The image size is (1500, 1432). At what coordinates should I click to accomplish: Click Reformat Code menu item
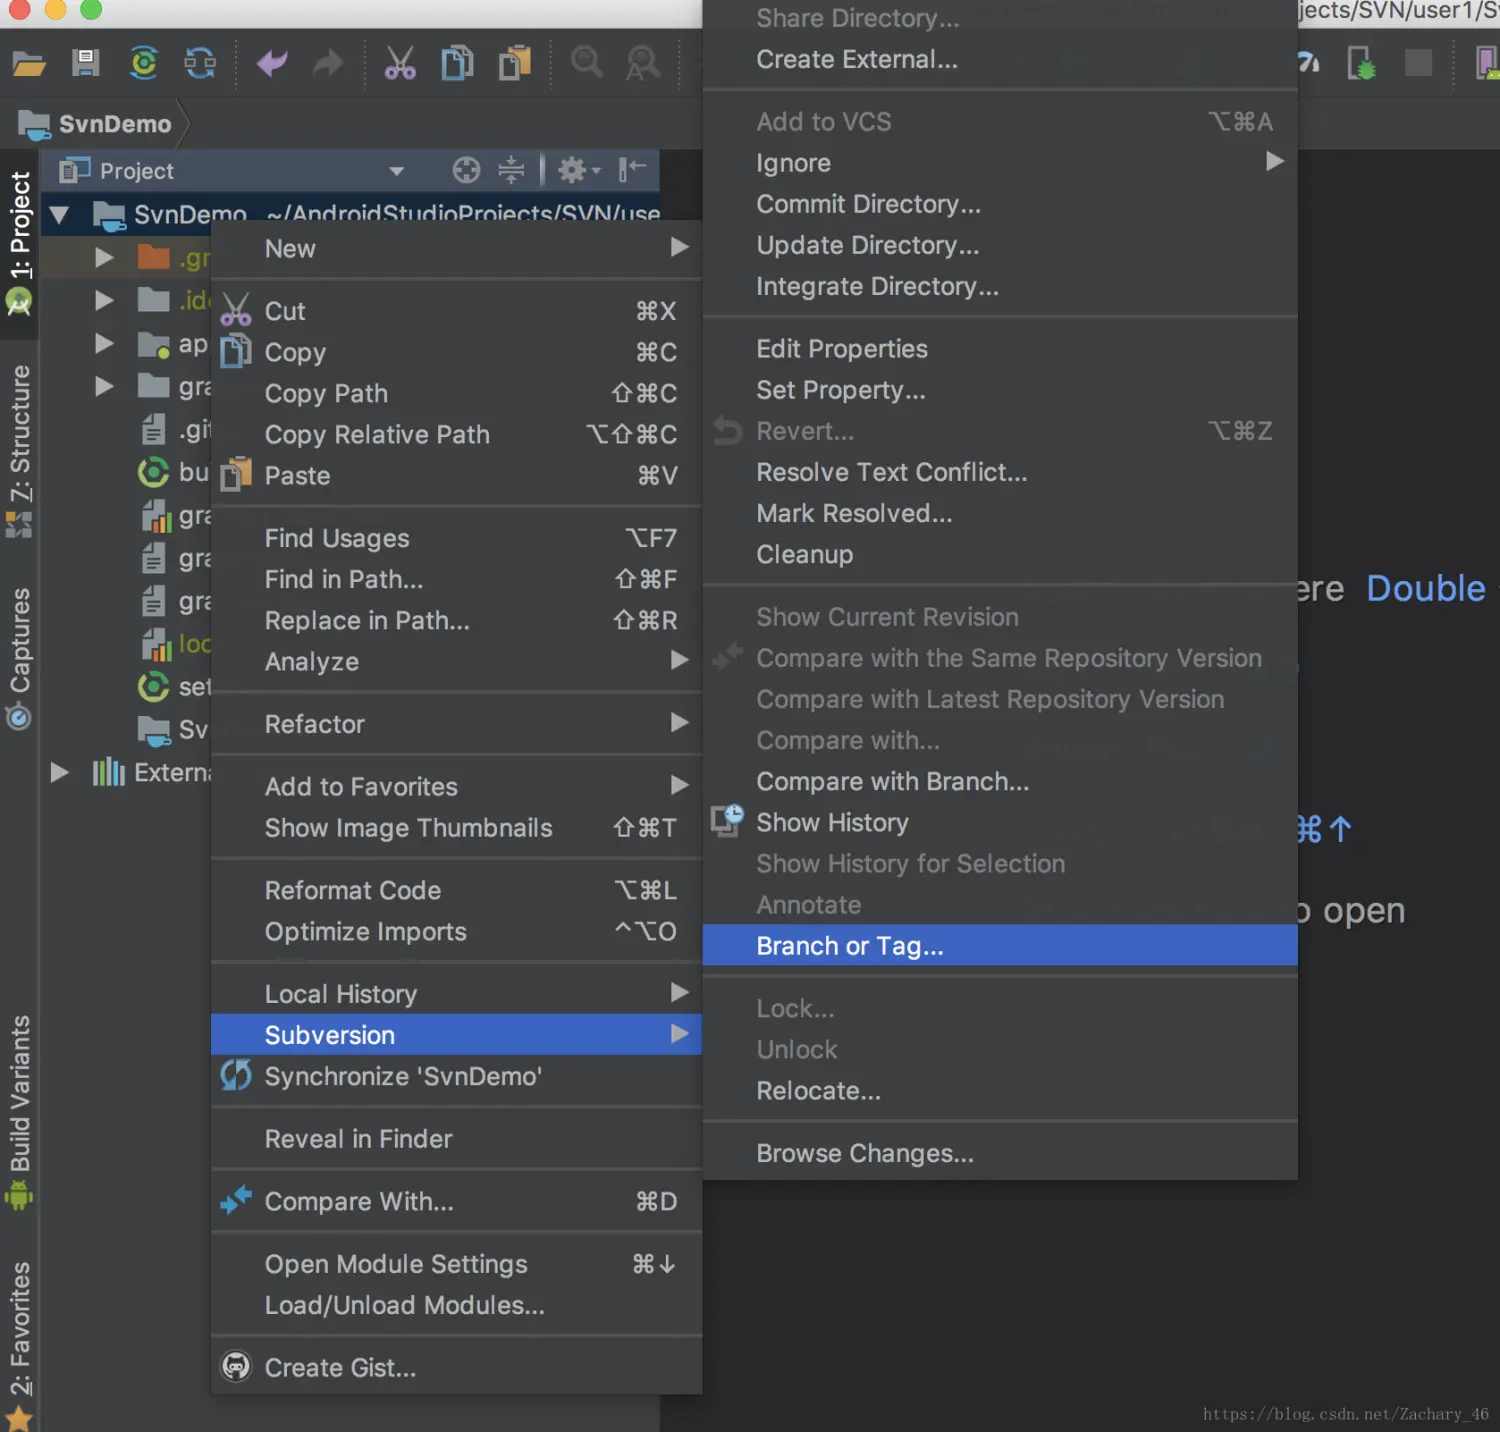coord(456,890)
